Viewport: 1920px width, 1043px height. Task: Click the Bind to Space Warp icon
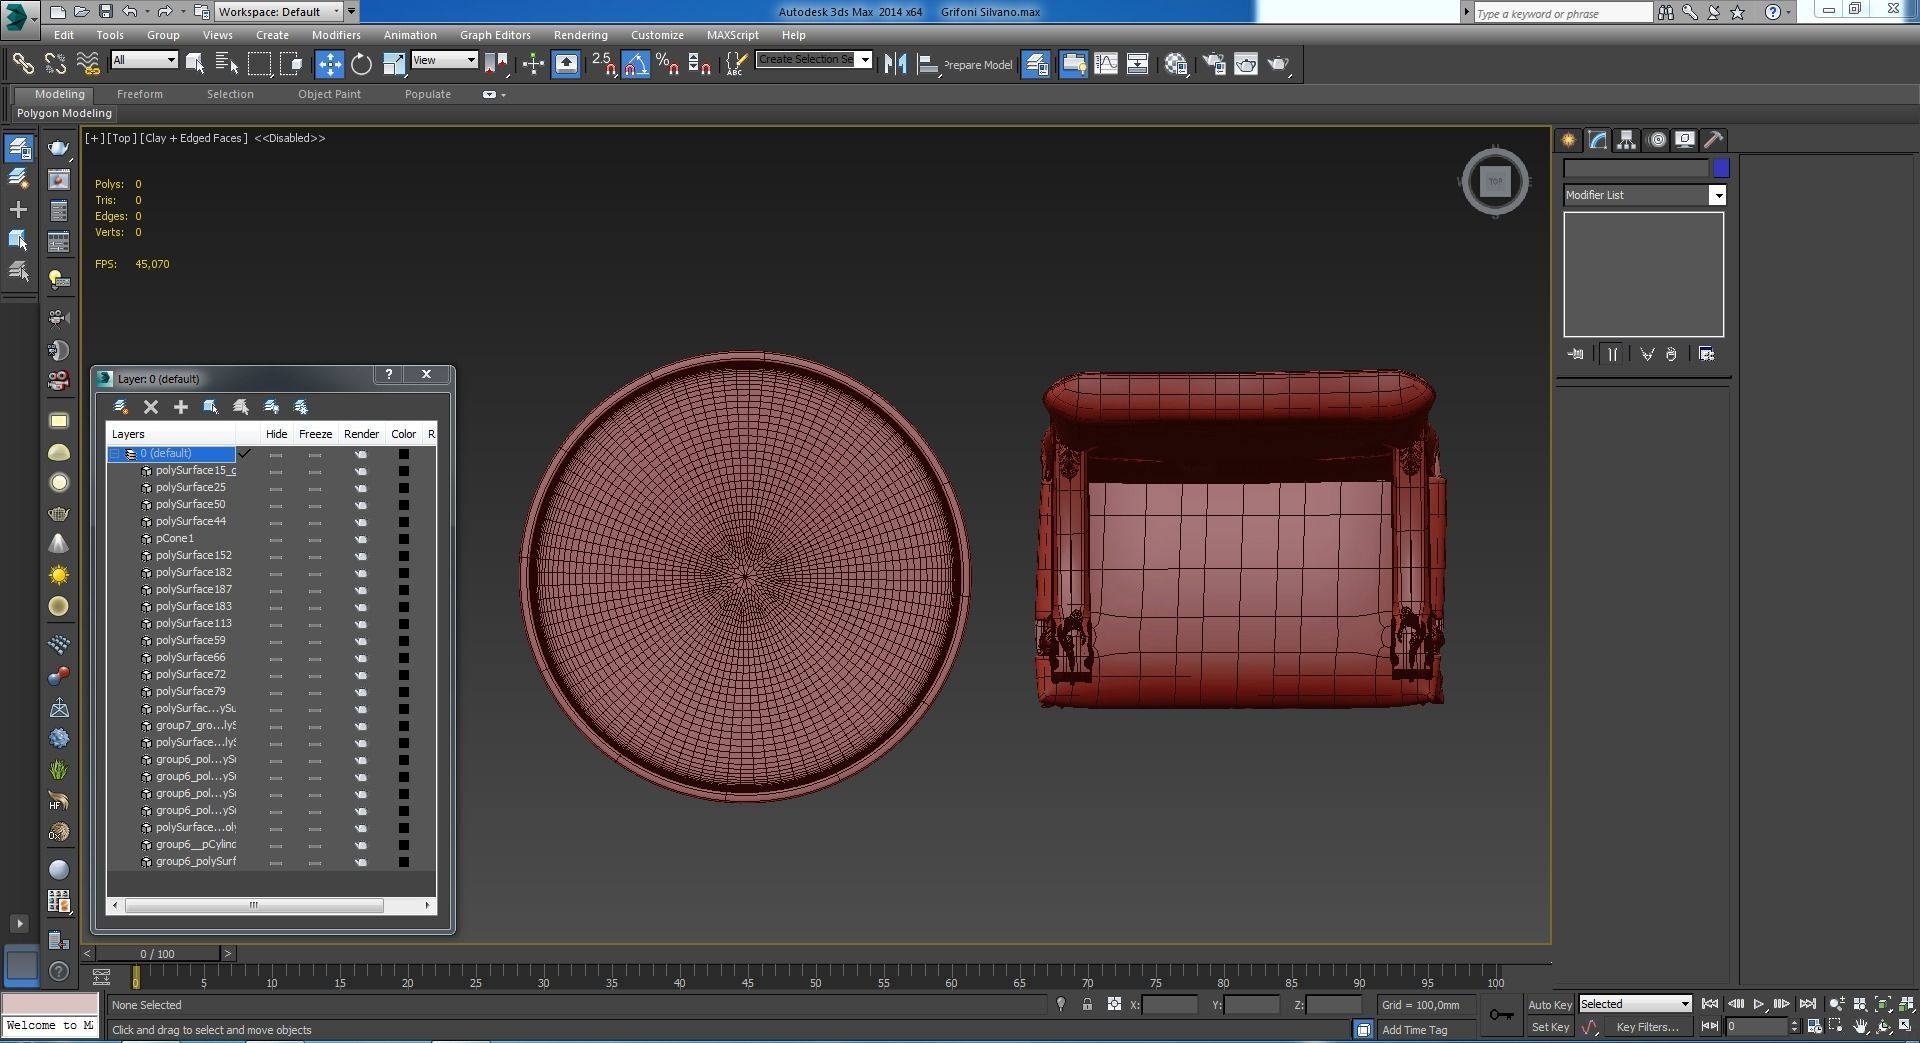(x=88, y=64)
